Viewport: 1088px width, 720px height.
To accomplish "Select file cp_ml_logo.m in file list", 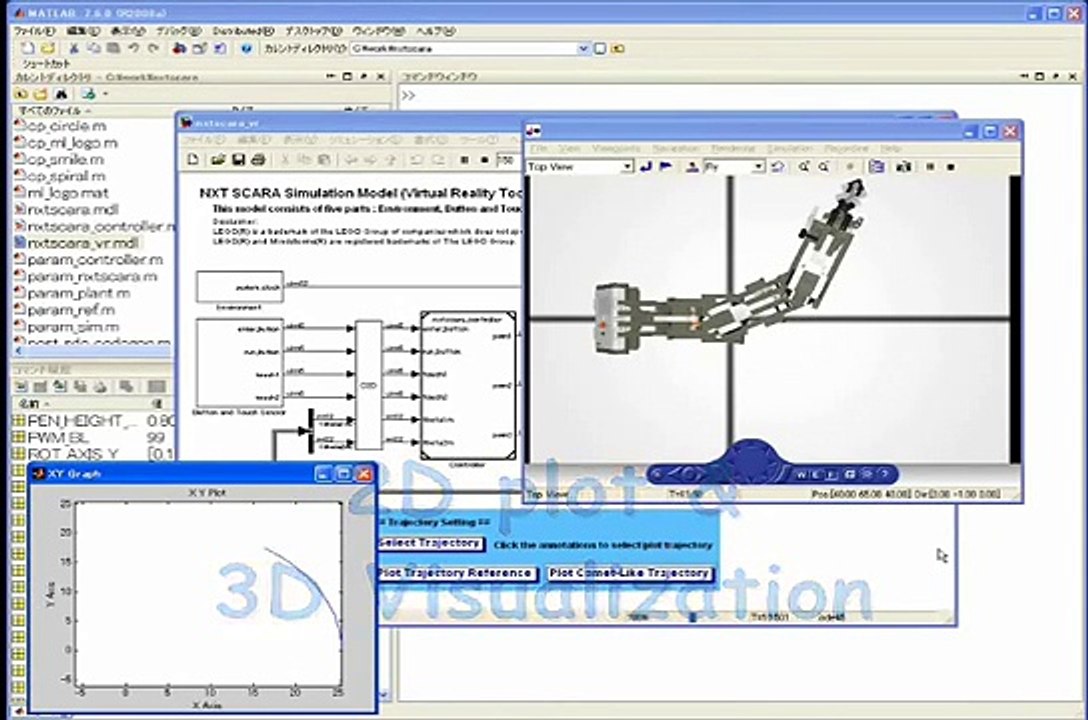I will [x=67, y=143].
